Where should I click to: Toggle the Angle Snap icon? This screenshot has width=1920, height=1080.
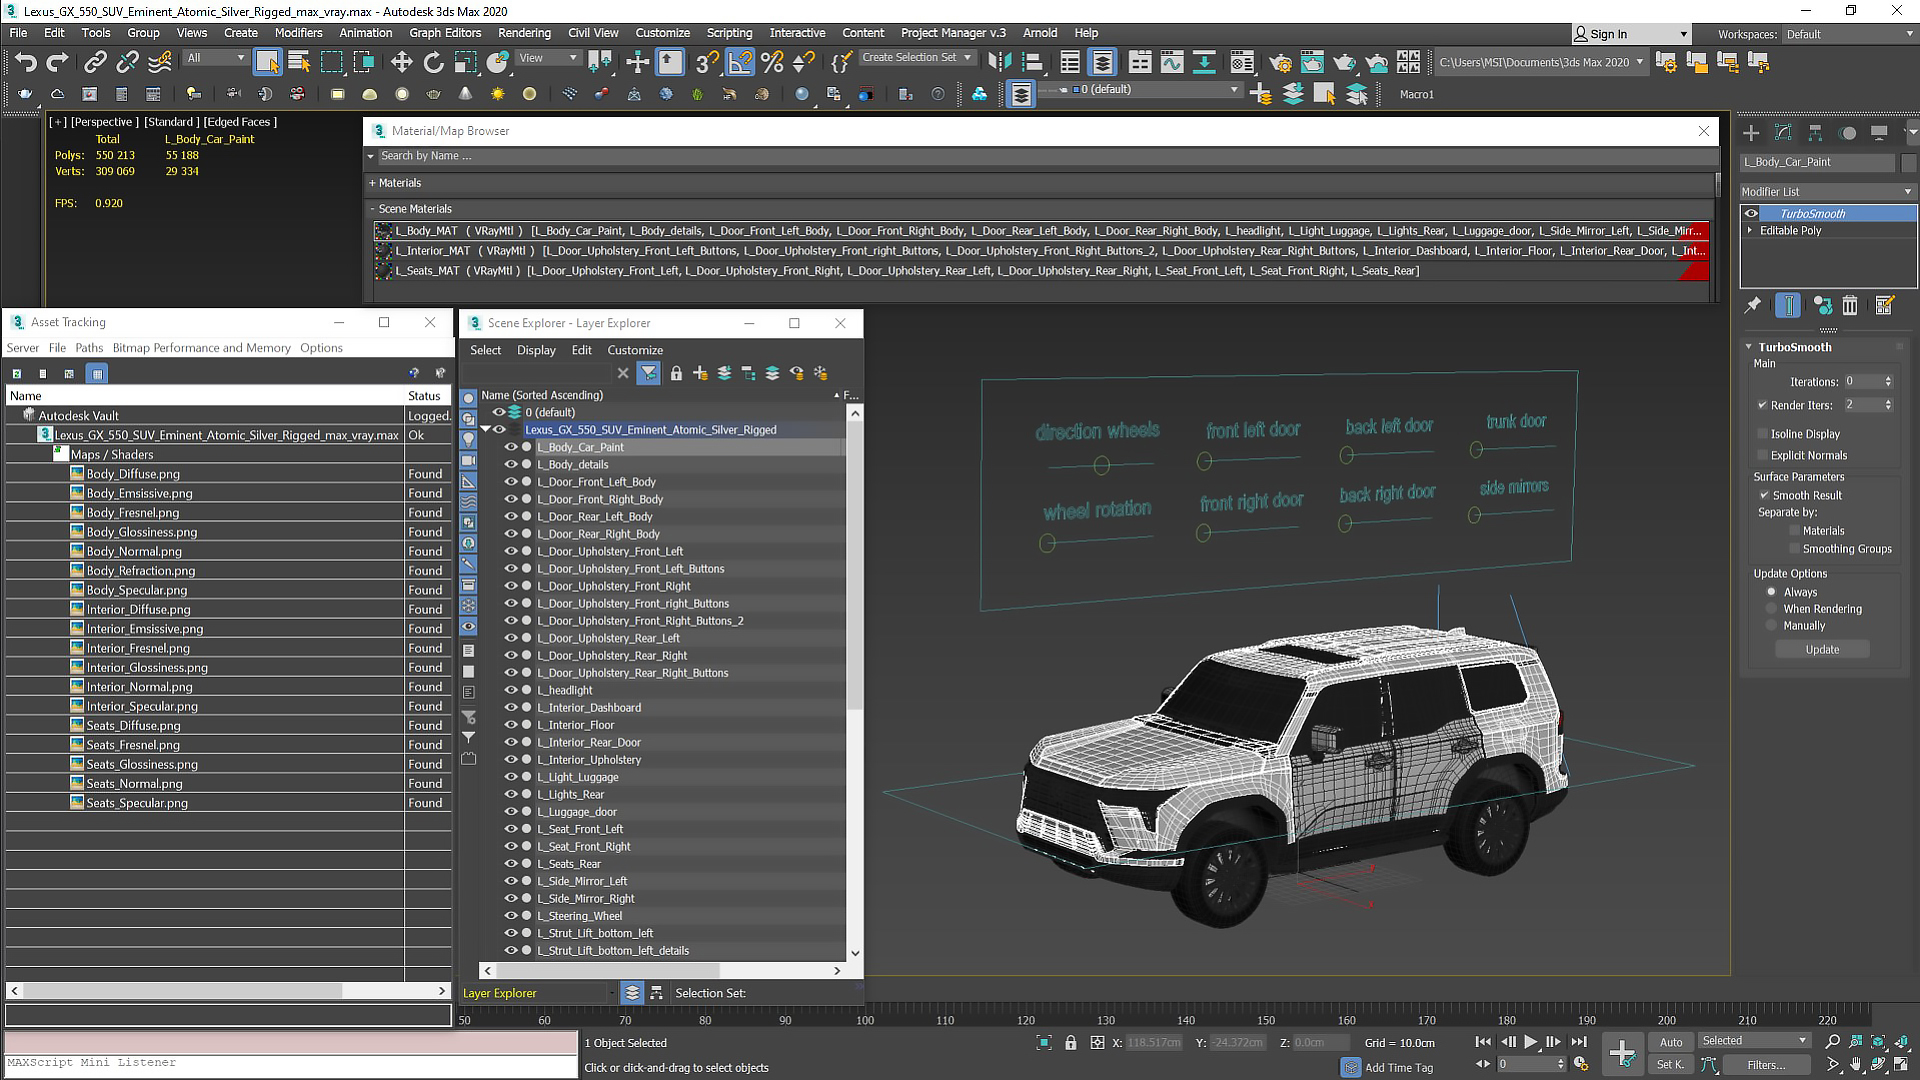pos(740,62)
